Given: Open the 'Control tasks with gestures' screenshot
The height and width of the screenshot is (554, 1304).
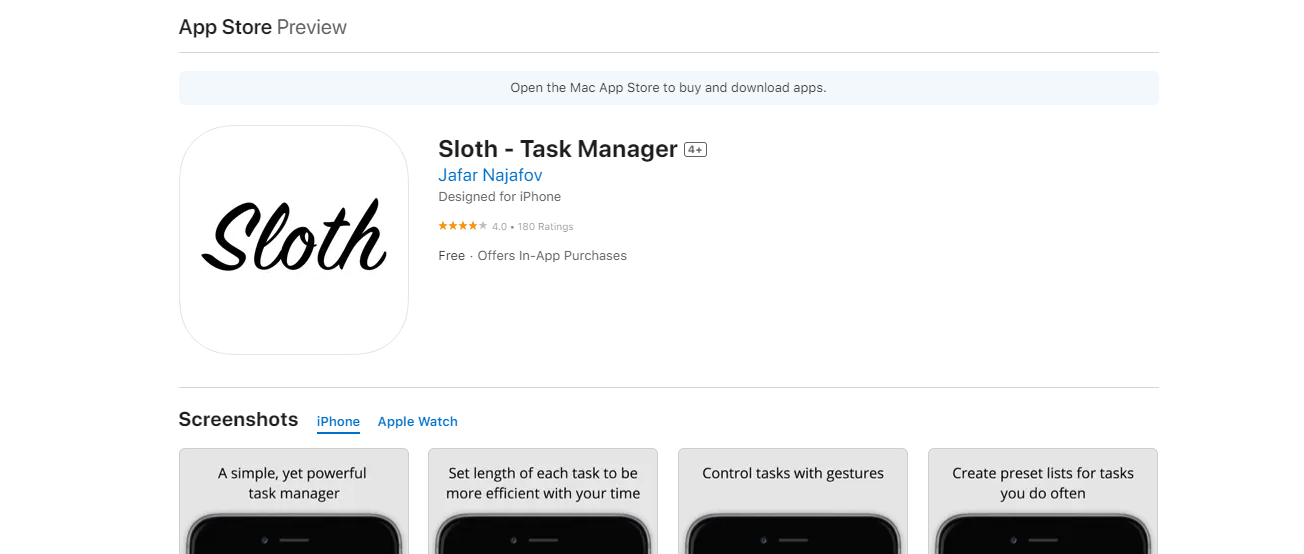Looking at the screenshot, I should click(793, 501).
